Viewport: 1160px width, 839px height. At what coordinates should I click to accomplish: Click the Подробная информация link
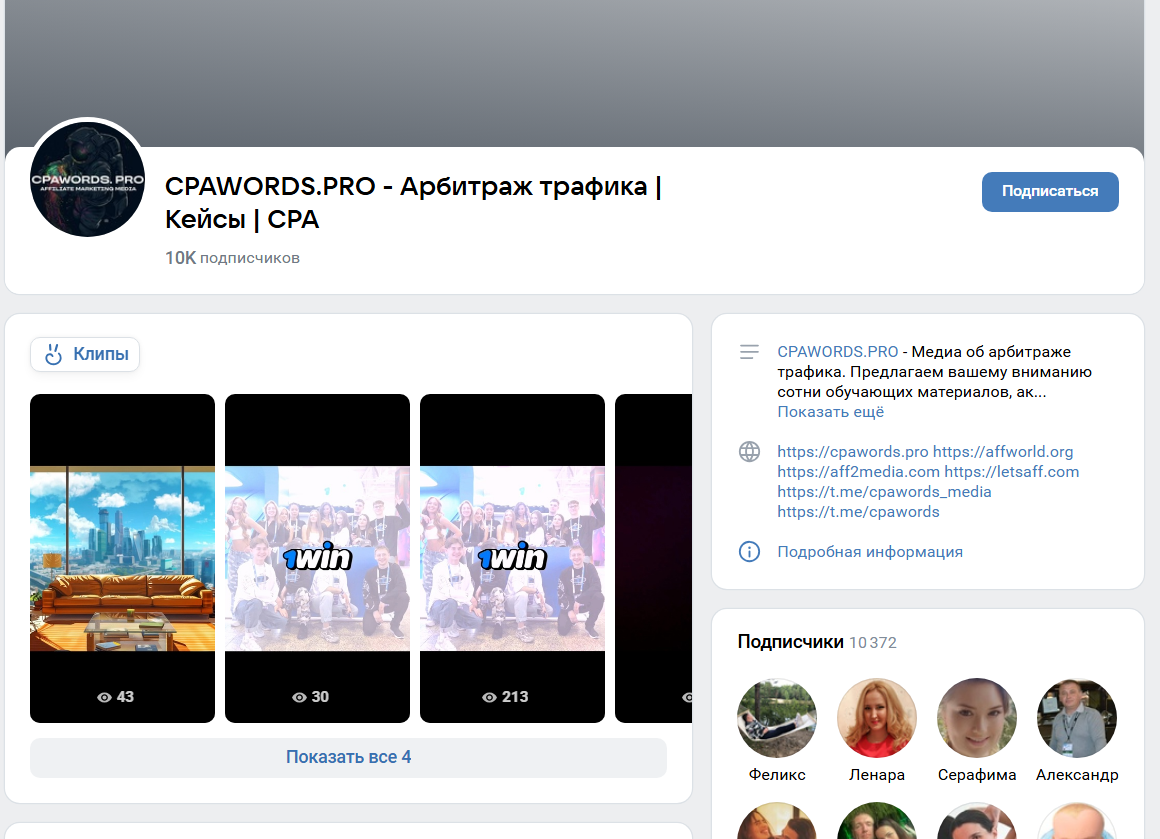click(x=870, y=552)
